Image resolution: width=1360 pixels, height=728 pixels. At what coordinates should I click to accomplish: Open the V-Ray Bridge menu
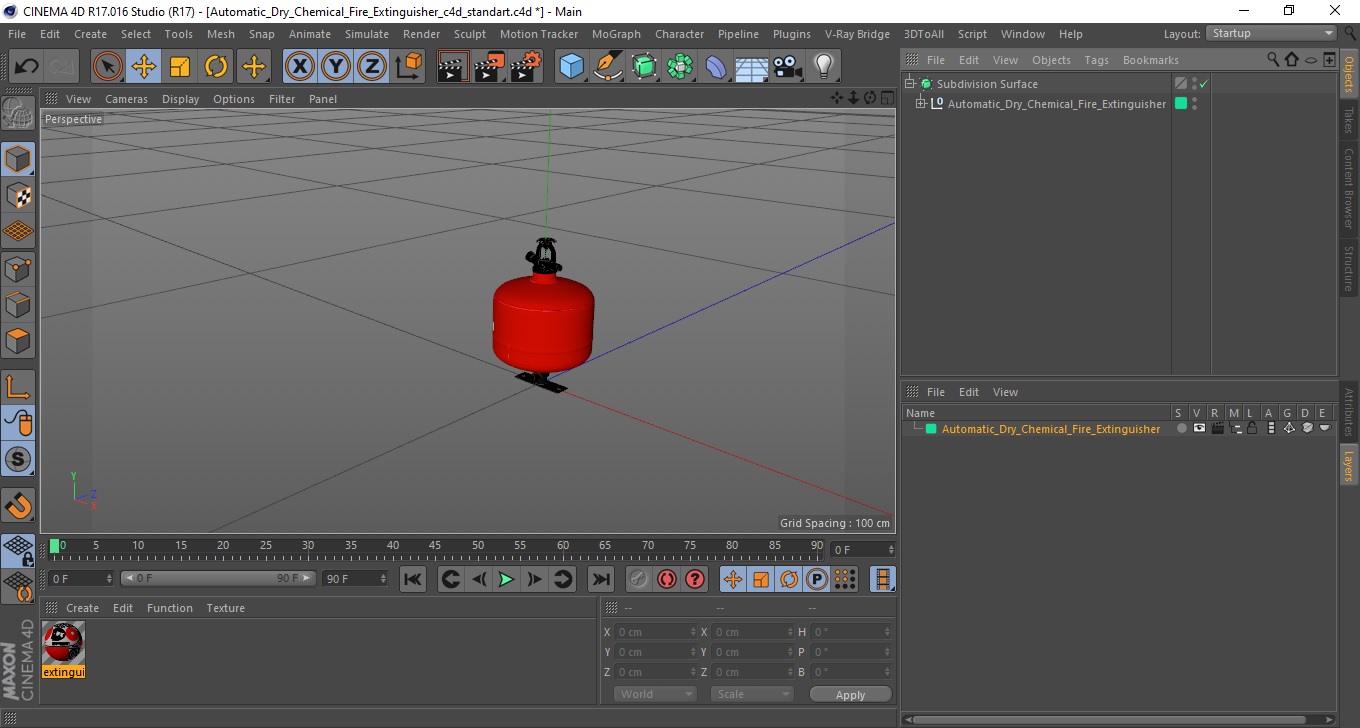[x=857, y=34]
